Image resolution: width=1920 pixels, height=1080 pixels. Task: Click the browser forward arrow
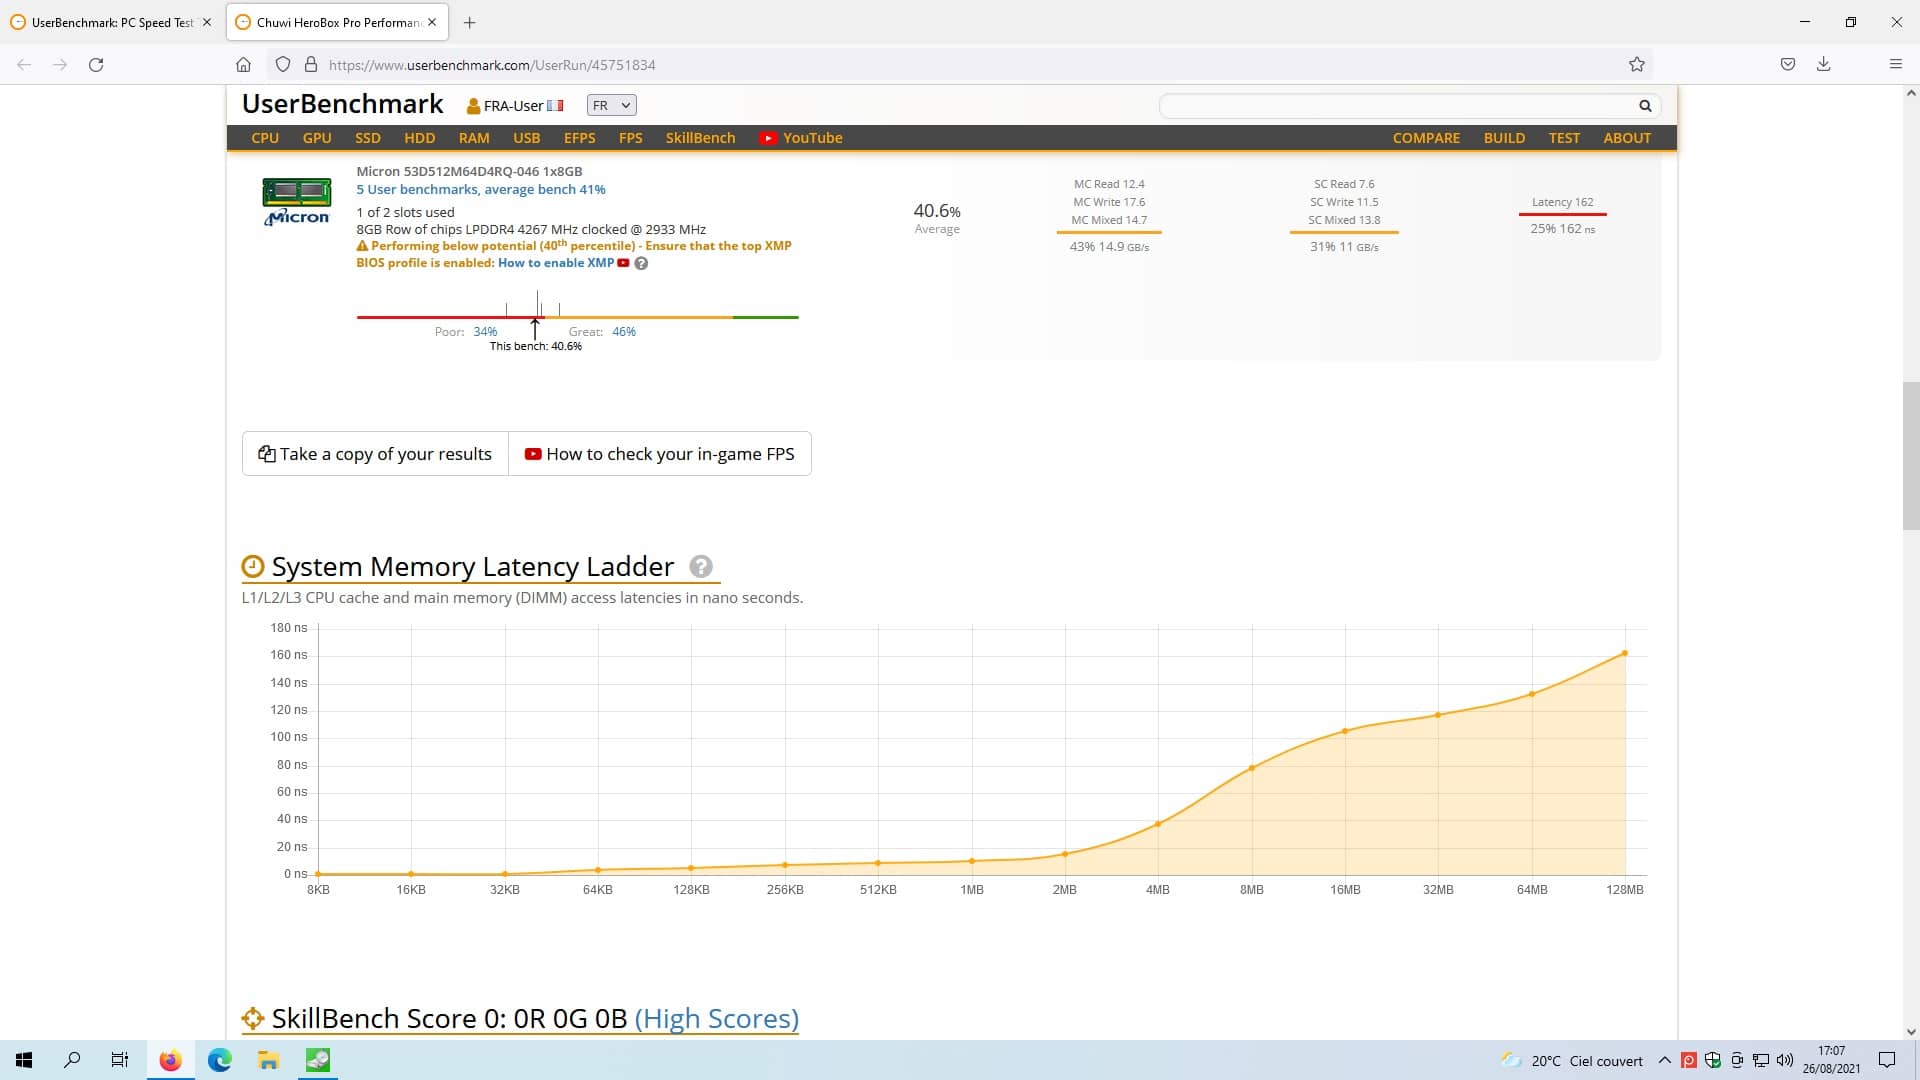(x=60, y=64)
